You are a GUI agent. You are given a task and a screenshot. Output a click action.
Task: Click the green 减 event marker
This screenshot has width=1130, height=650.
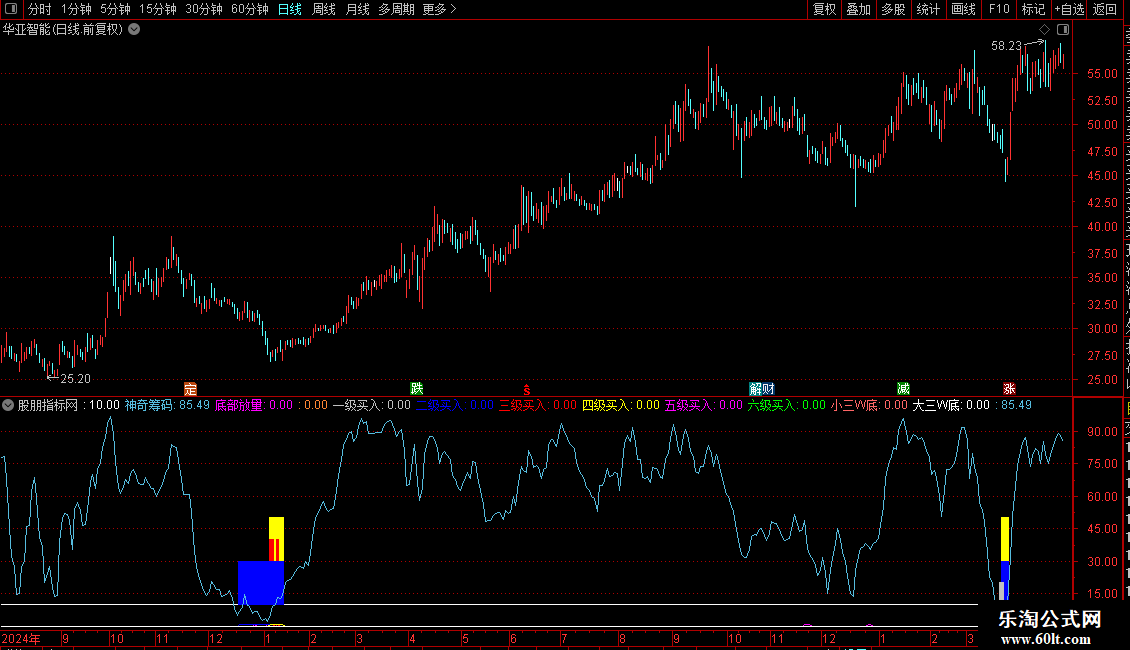(x=903, y=389)
